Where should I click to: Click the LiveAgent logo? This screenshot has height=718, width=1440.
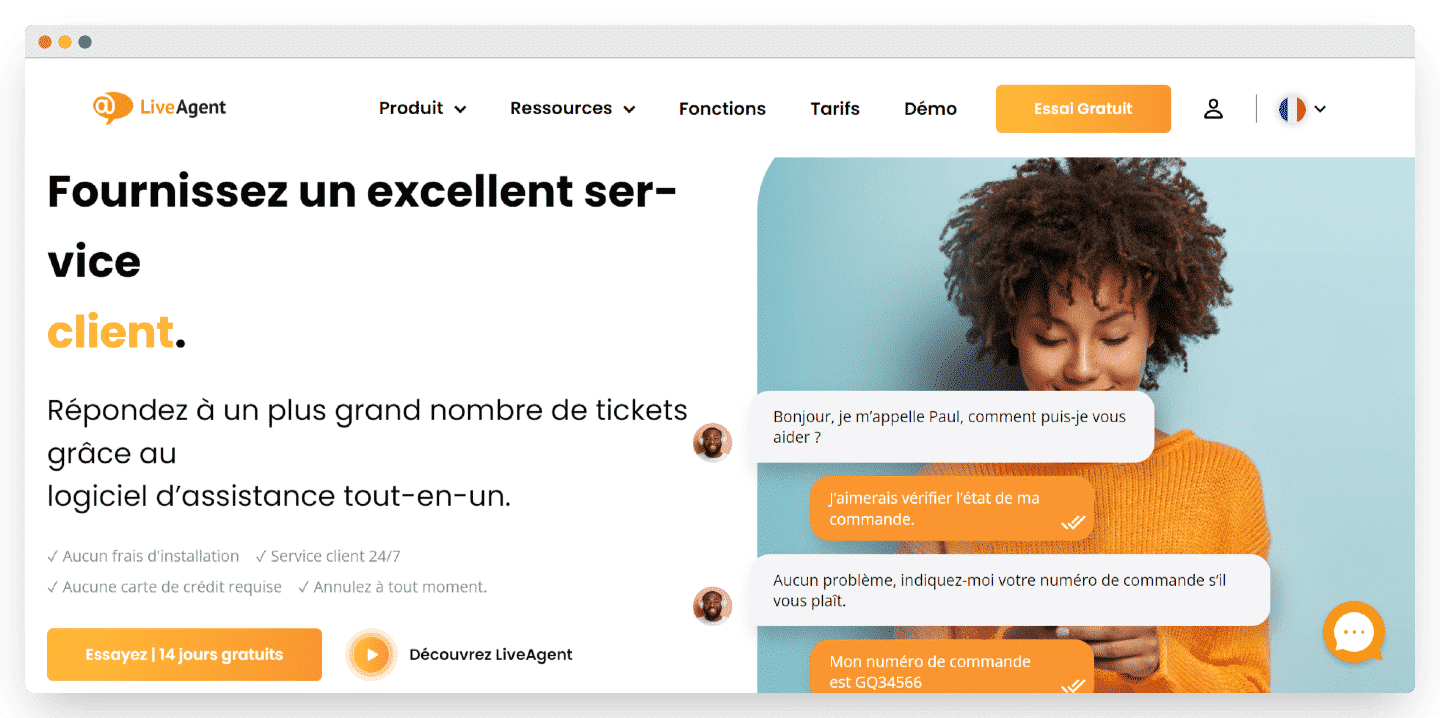click(x=160, y=108)
